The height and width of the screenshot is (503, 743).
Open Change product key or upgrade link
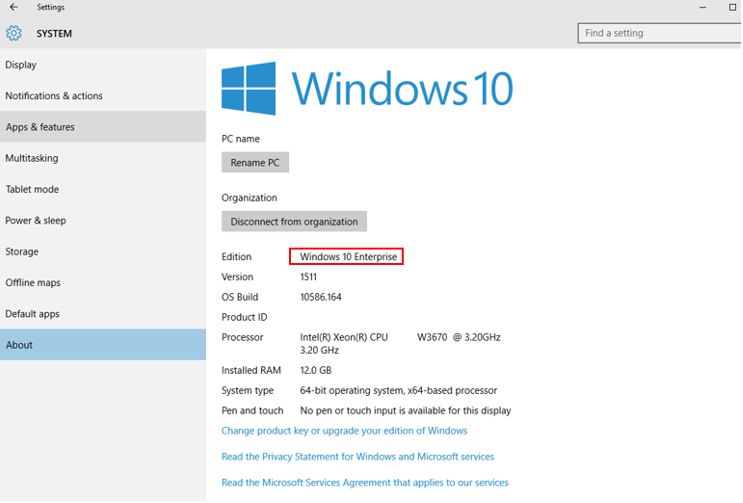point(344,431)
